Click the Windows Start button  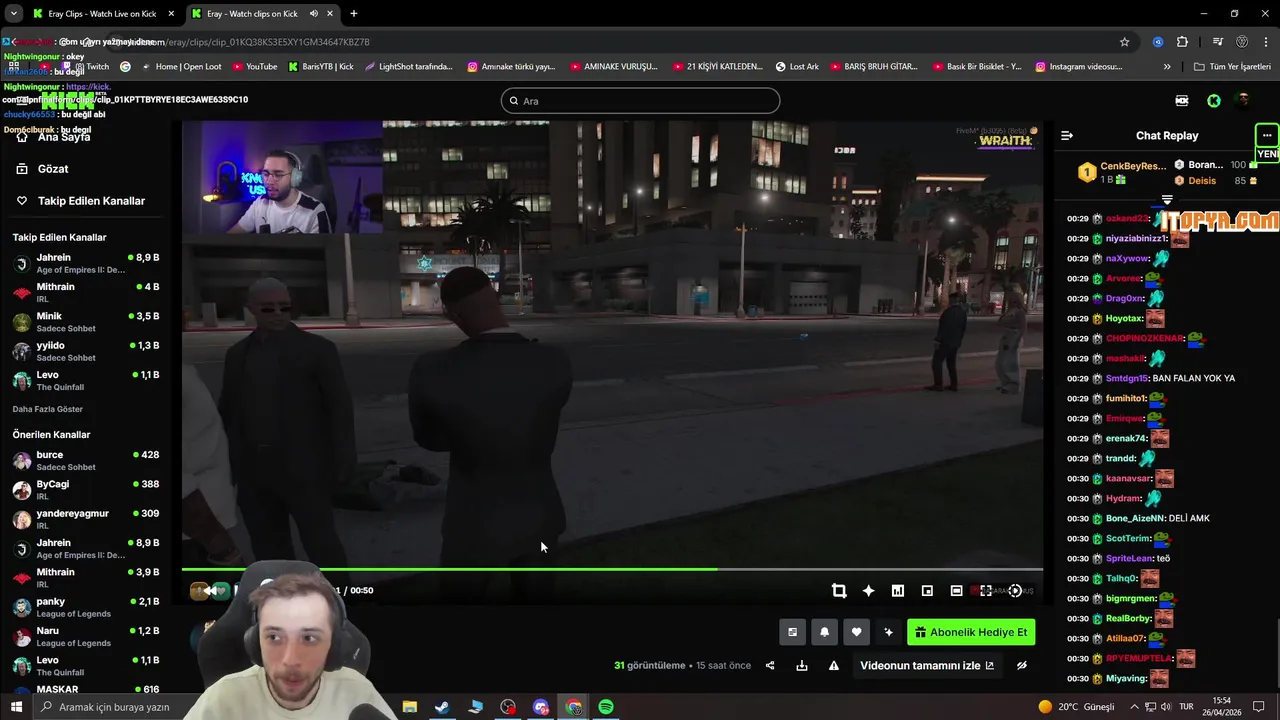click(17, 707)
